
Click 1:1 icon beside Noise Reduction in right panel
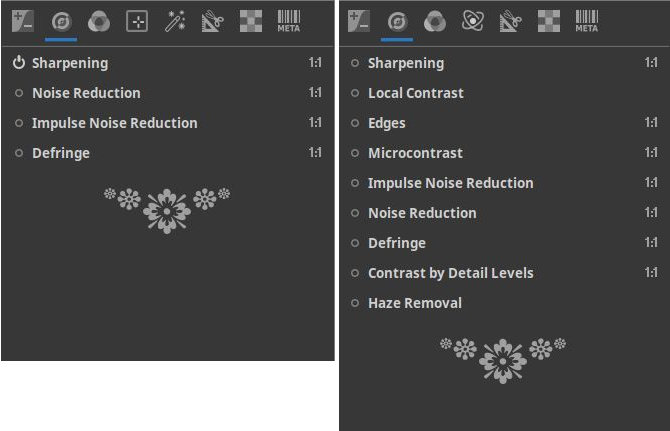tap(651, 213)
